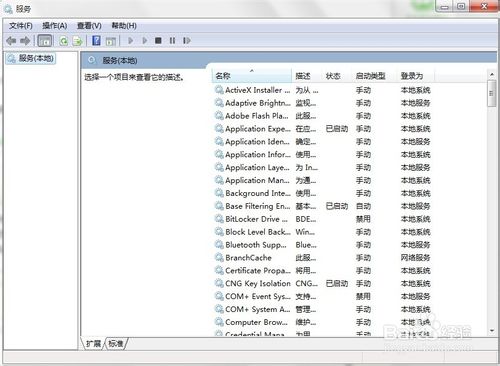Select the COM+ Event System service
This screenshot has height=366, width=500.
point(323,296)
